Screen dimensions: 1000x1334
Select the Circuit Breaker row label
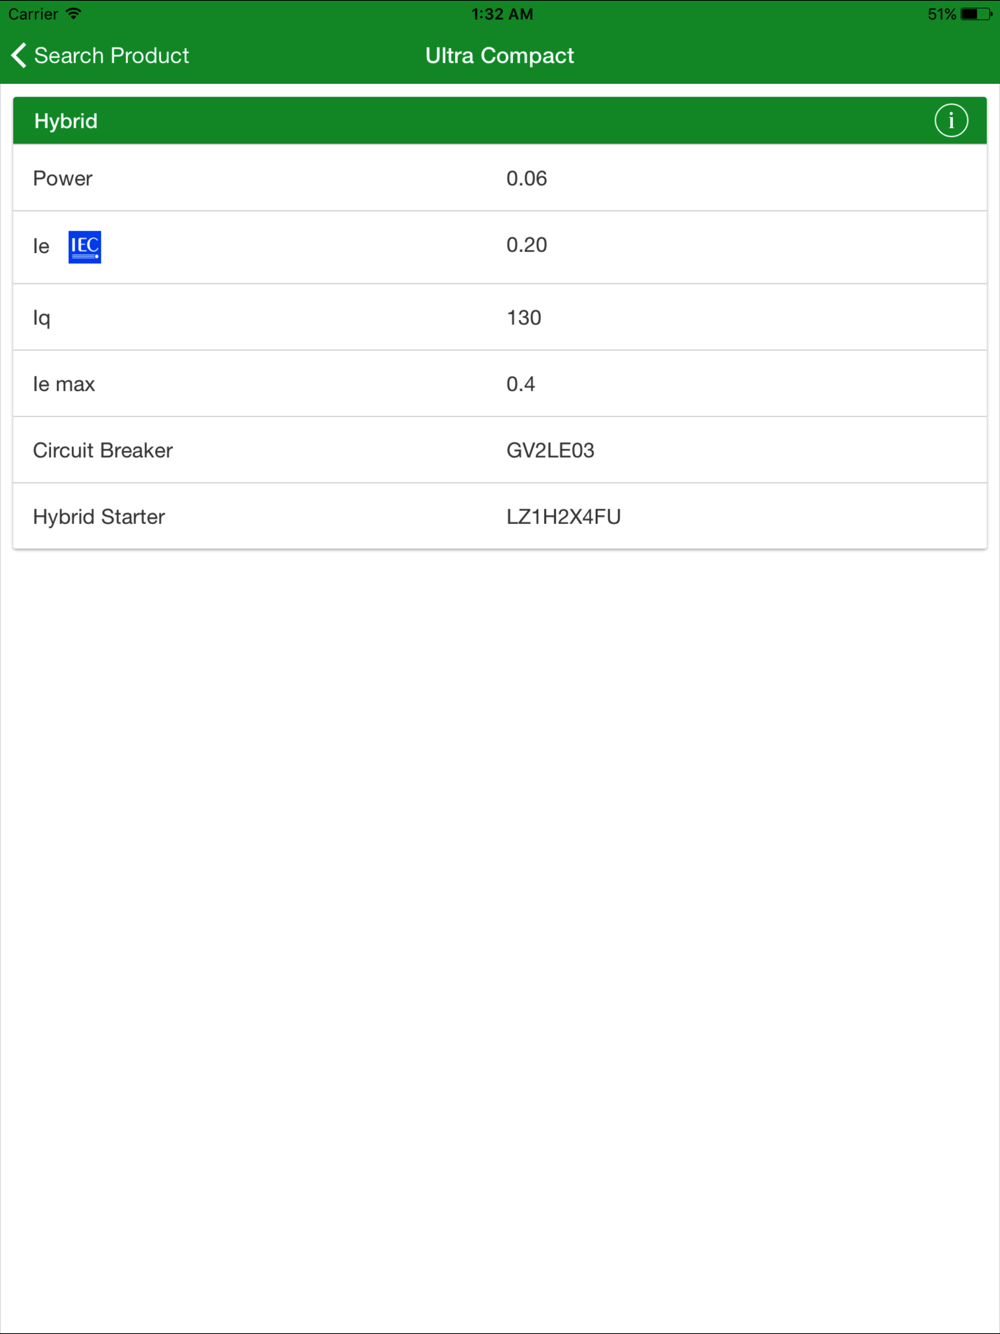[x=103, y=450]
